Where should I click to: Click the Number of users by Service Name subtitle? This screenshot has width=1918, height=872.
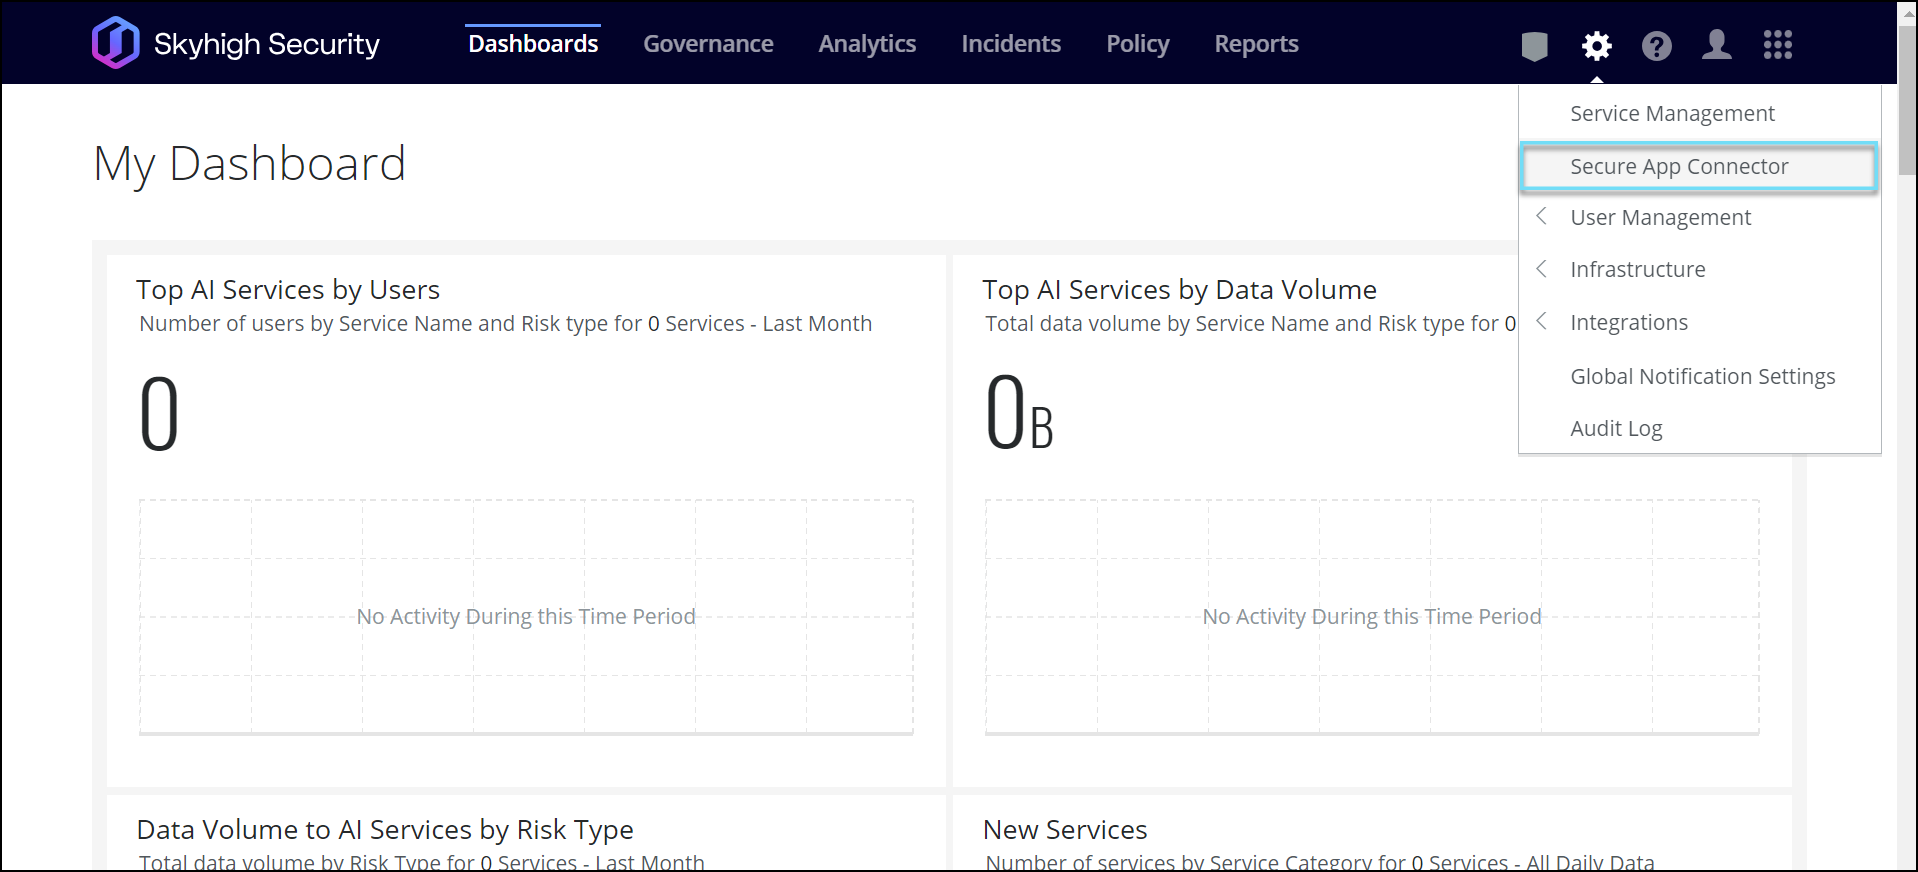click(x=505, y=324)
